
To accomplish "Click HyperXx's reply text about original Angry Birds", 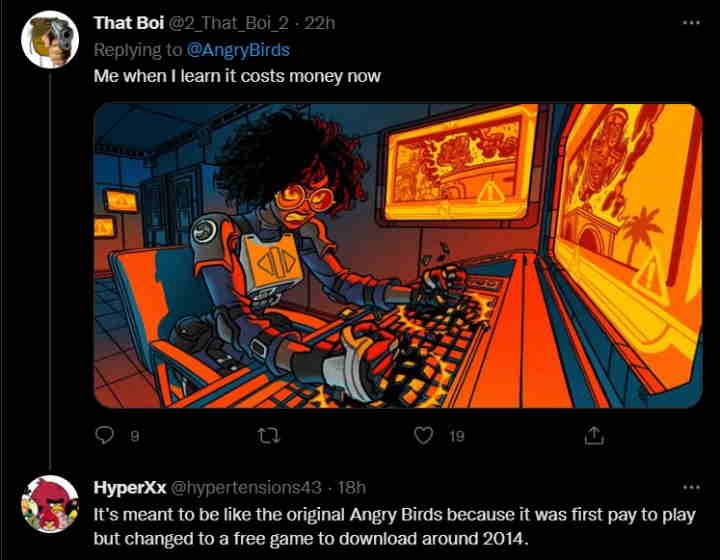I will click(x=395, y=526).
